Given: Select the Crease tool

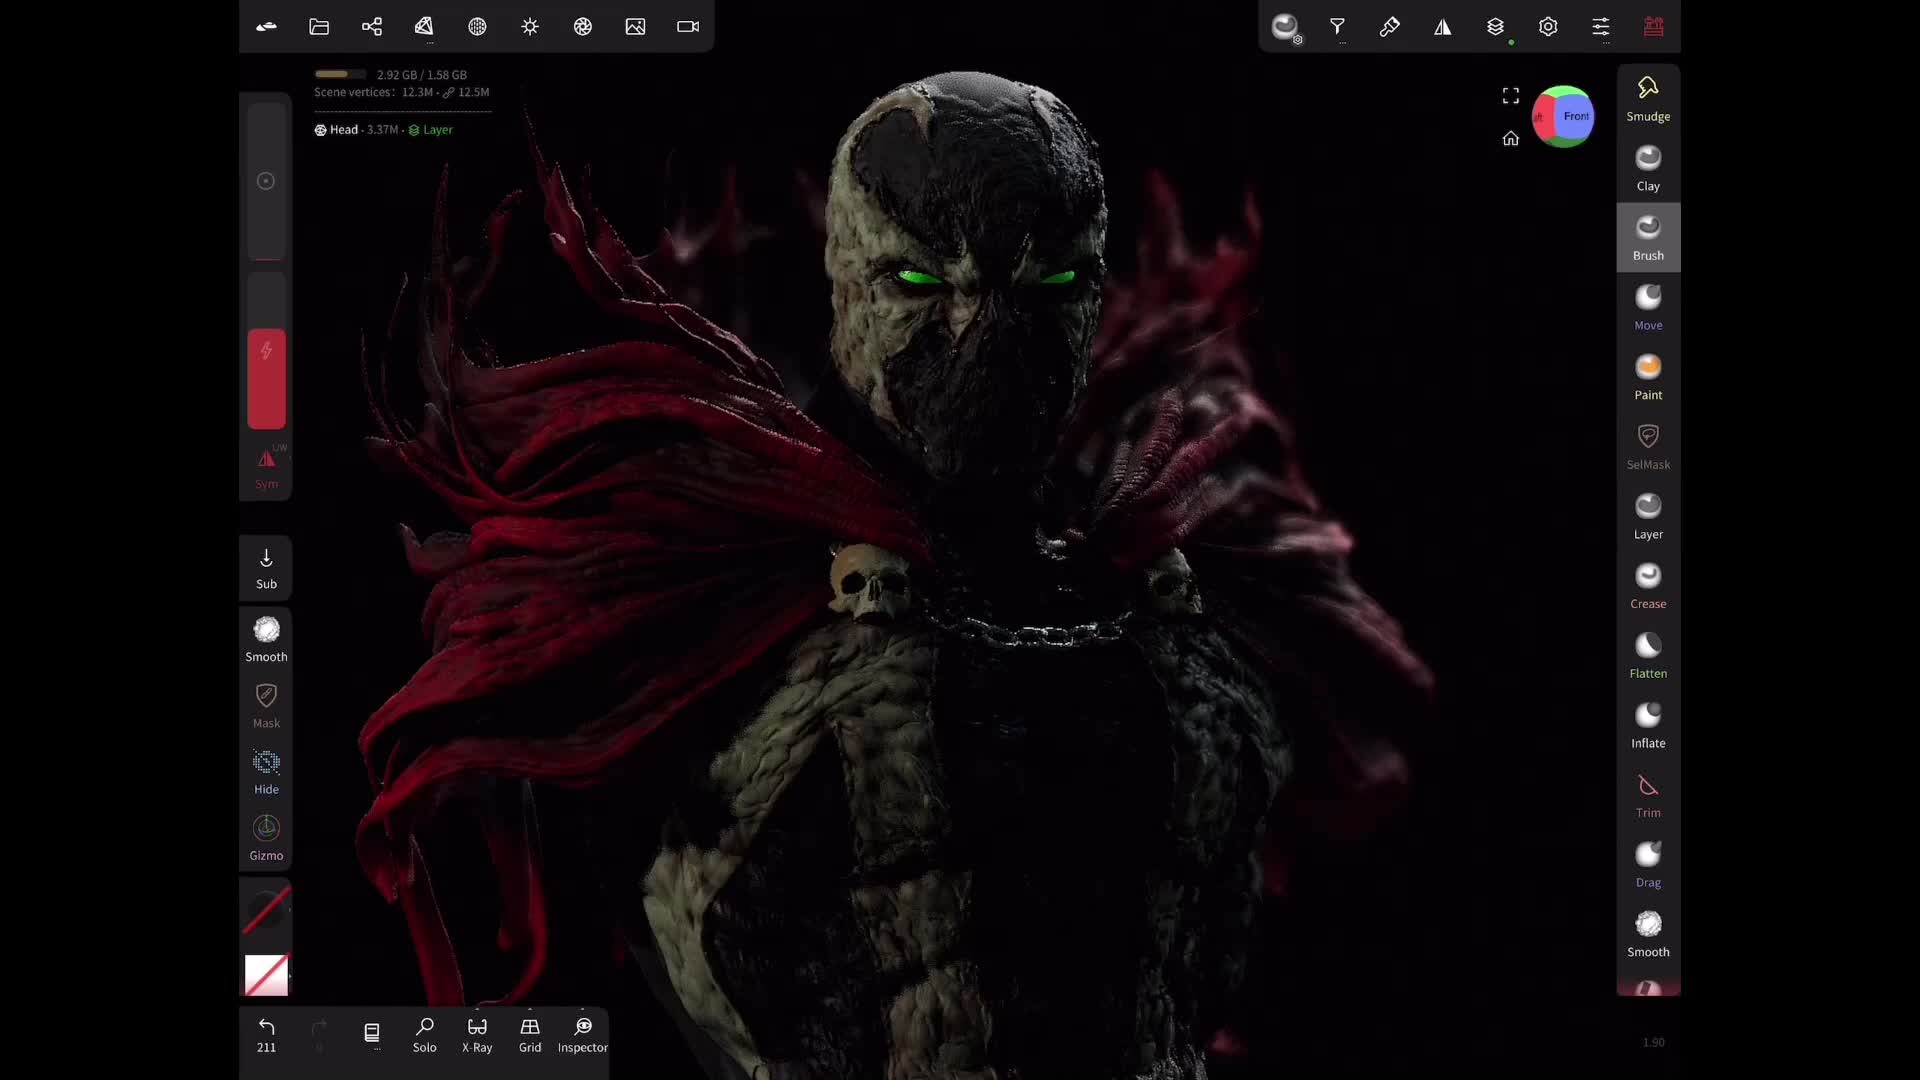Looking at the screenshot, I should pos(1647,585).
